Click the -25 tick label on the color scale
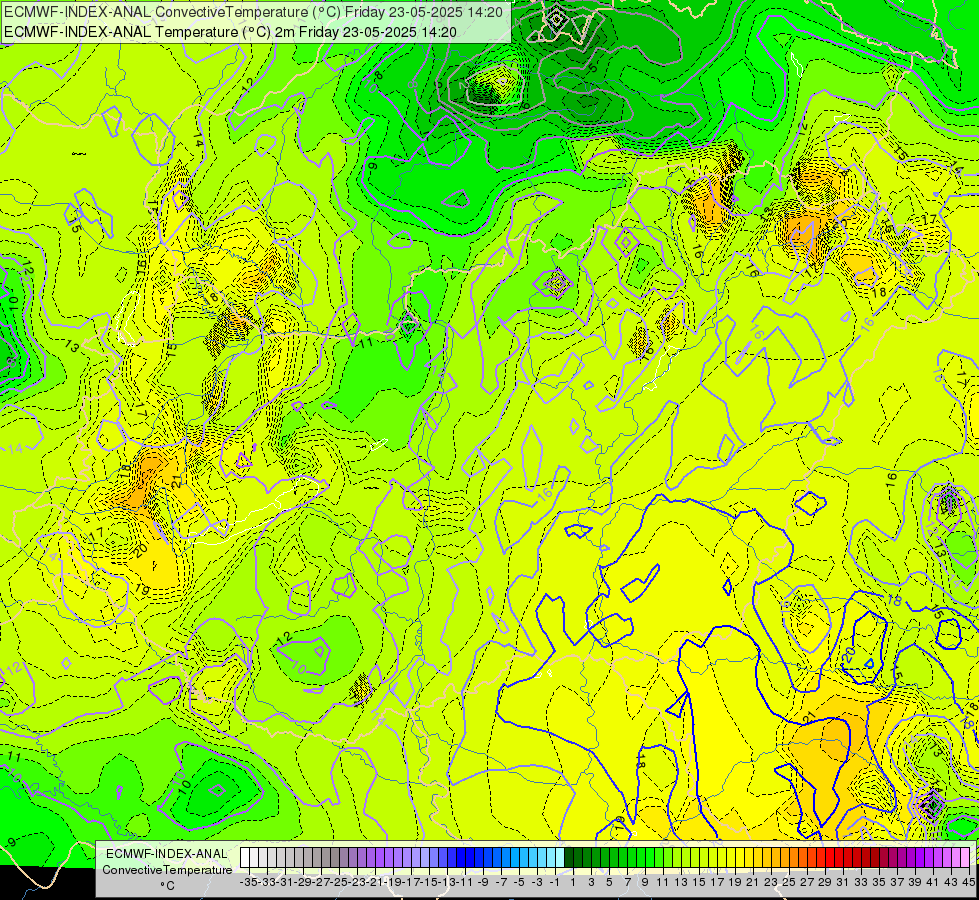This screenshot has height=900, width=979. click(x=338, y=882)
